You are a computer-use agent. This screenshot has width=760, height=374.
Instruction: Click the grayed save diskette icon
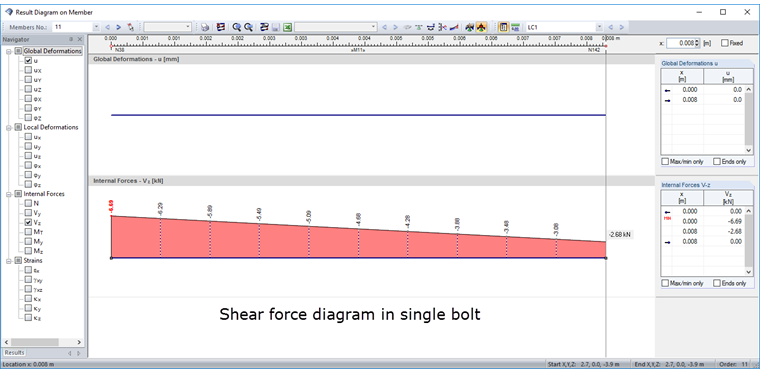pyautogui.click(x=276, y=27)
